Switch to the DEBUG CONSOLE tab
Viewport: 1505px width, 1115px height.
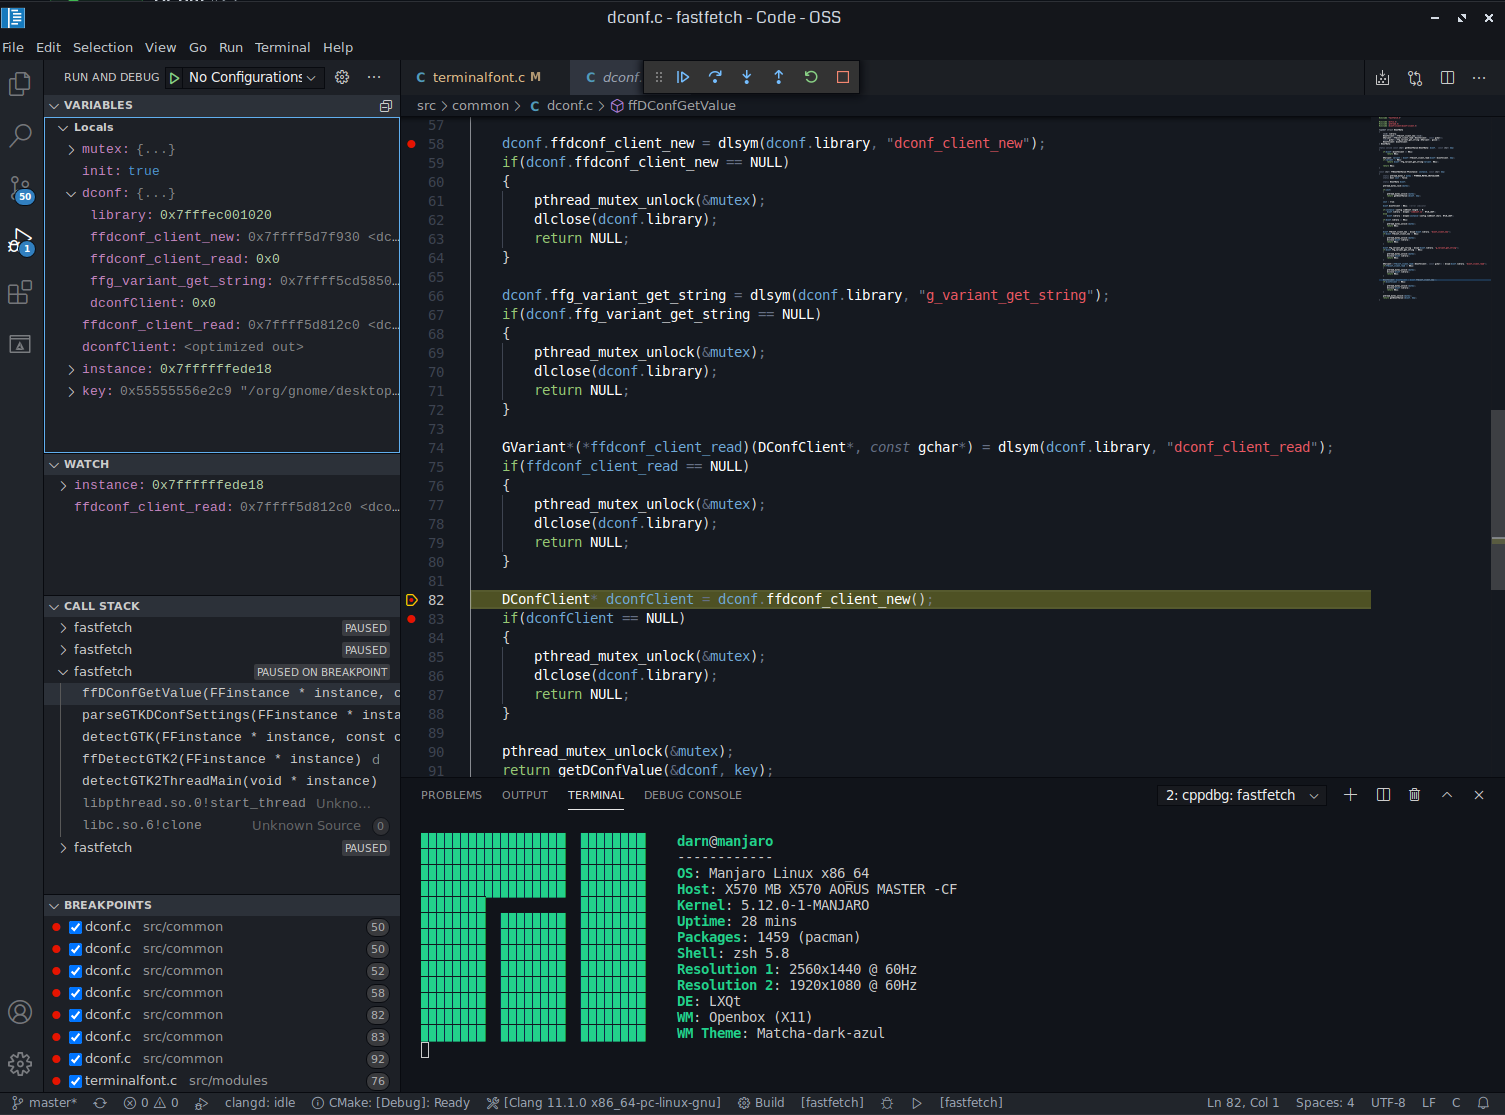(x=692, y=795)
